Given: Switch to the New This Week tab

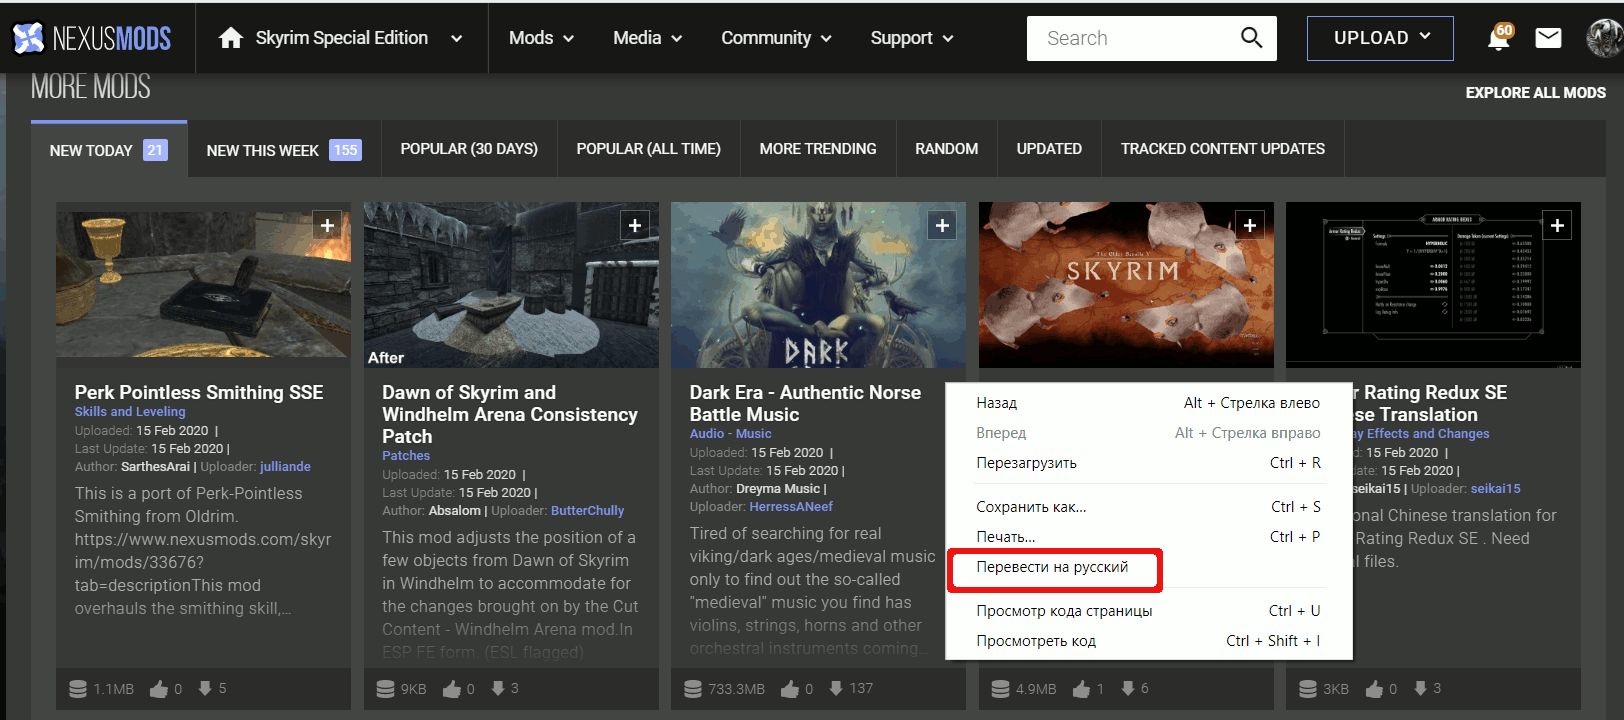Looking at the screenshot, I should [x=284, y=150].
